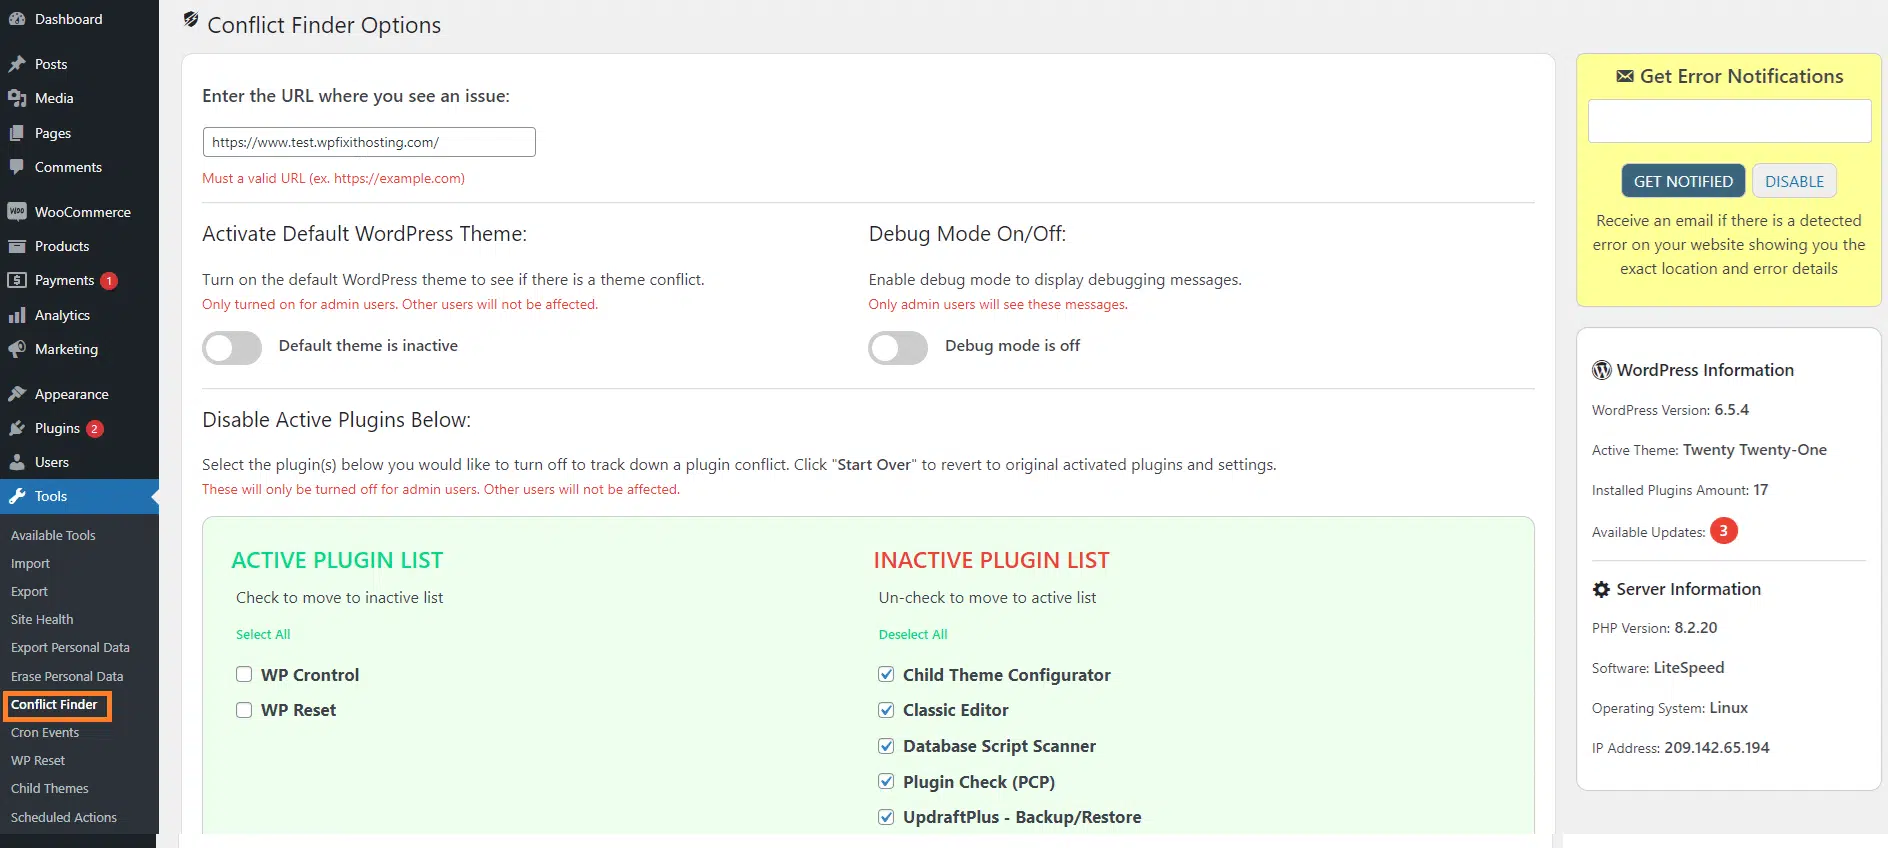
Task: Click the Payments dollar icon
Action: 17,280
